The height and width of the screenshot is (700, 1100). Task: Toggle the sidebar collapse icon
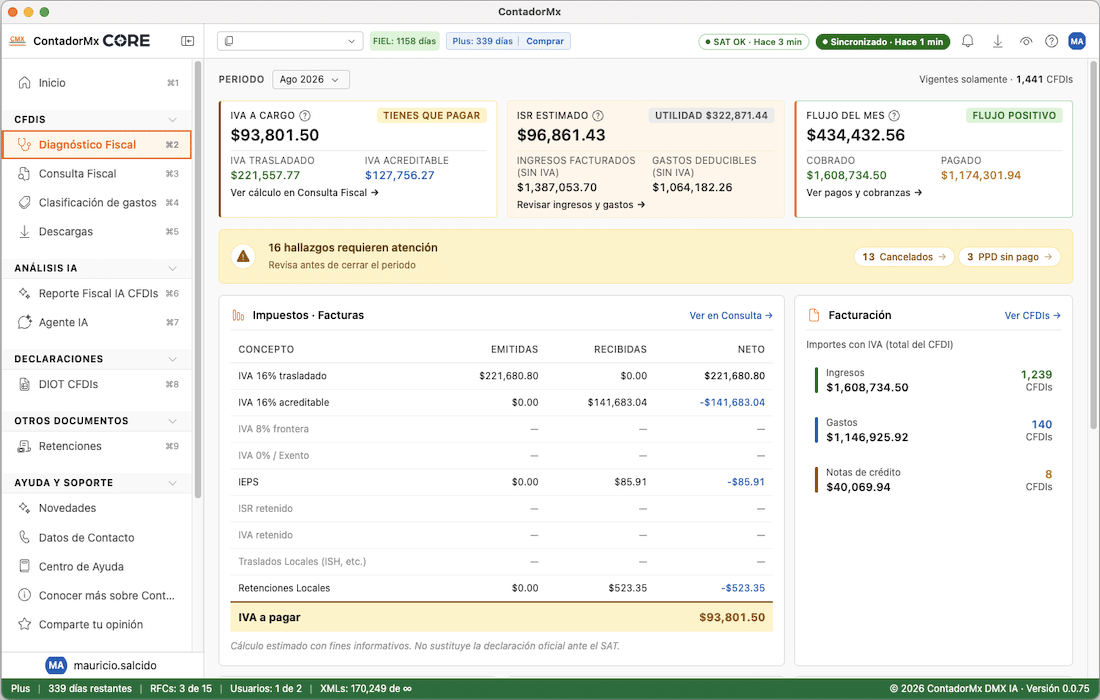pos(187,41)
